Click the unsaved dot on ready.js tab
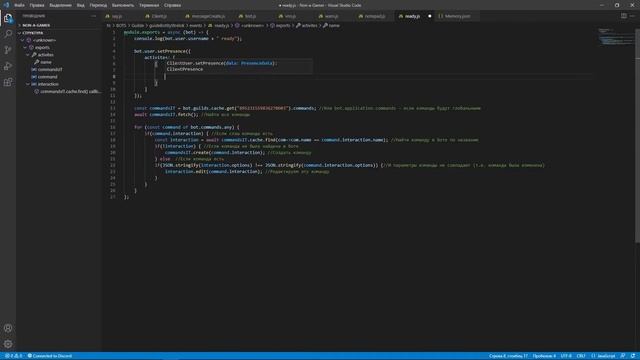The image size is (640, 360). point(429,16)
